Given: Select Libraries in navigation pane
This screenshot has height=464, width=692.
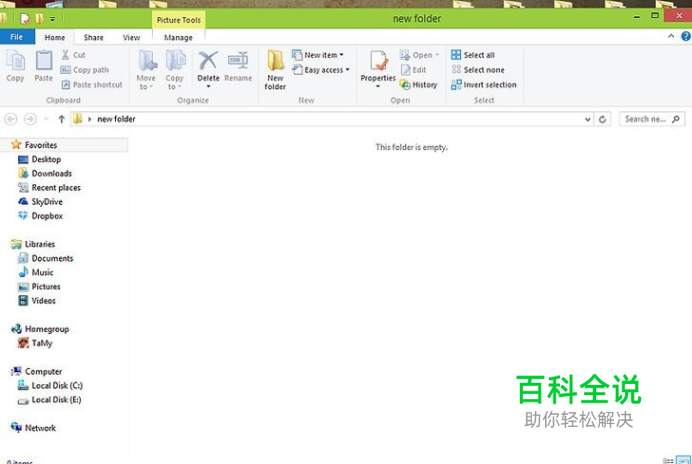Looking at the screenshot, I should tap(40, 244).
